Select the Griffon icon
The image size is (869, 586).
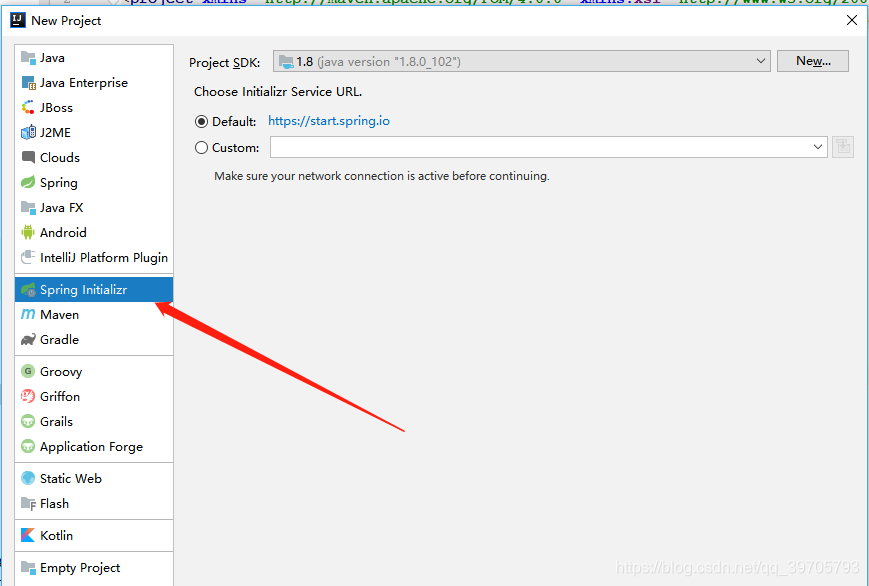tap(28, 396)
